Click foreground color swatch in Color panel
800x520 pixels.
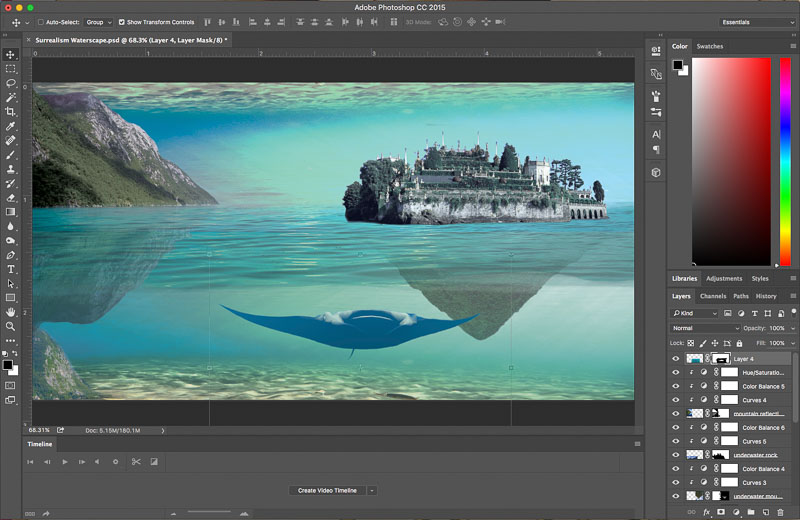click(678, 65)
